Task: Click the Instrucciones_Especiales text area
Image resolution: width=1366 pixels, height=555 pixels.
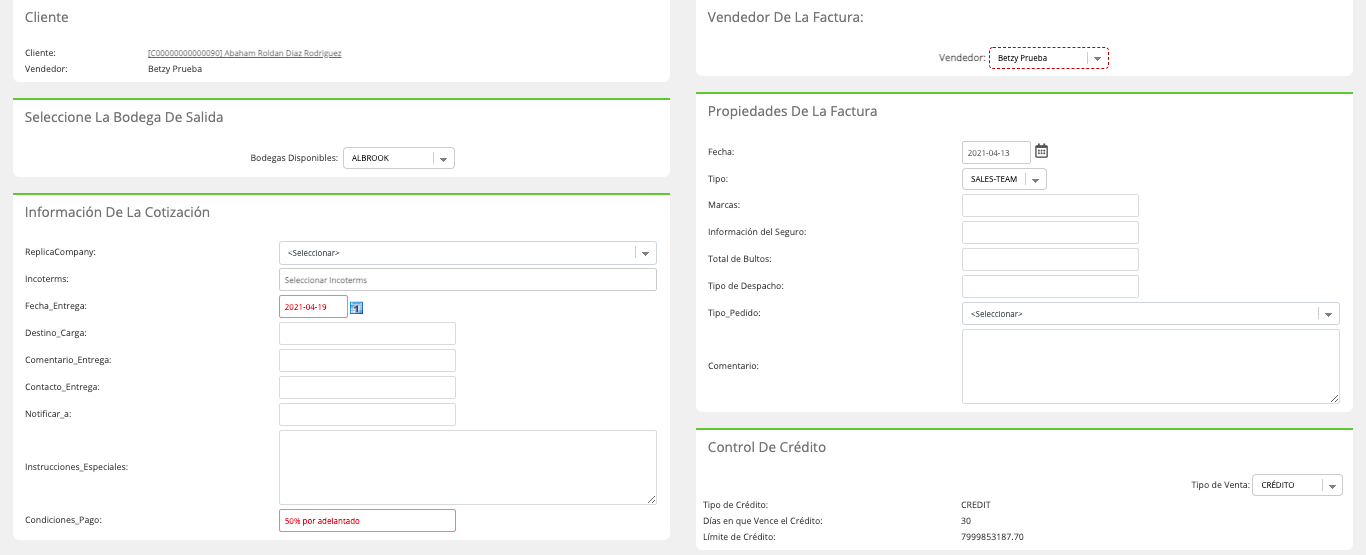Action: (x=468, y=467)
